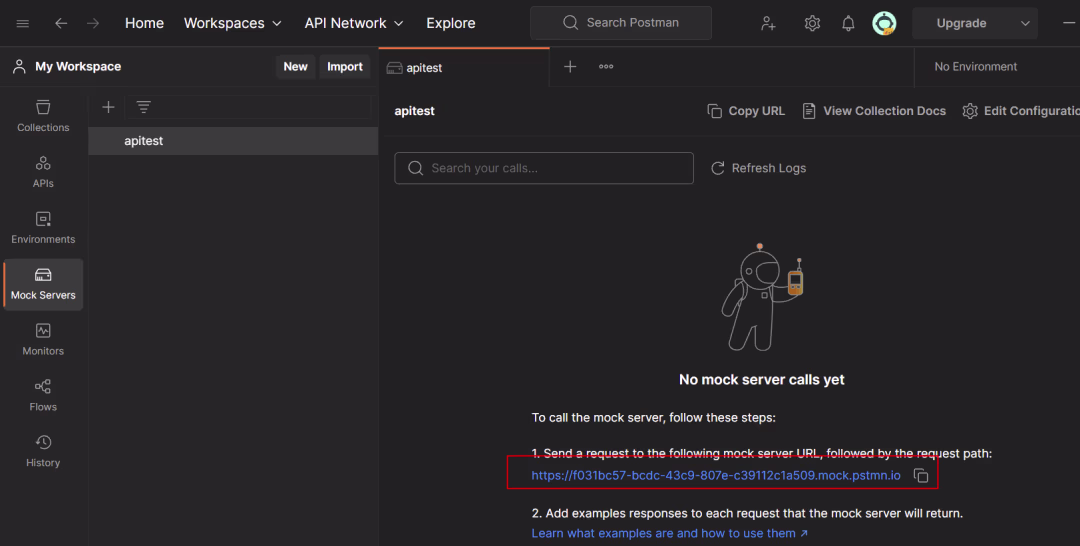Select Mock Servers in the sidebar
1080x546 pixels.
43,284
